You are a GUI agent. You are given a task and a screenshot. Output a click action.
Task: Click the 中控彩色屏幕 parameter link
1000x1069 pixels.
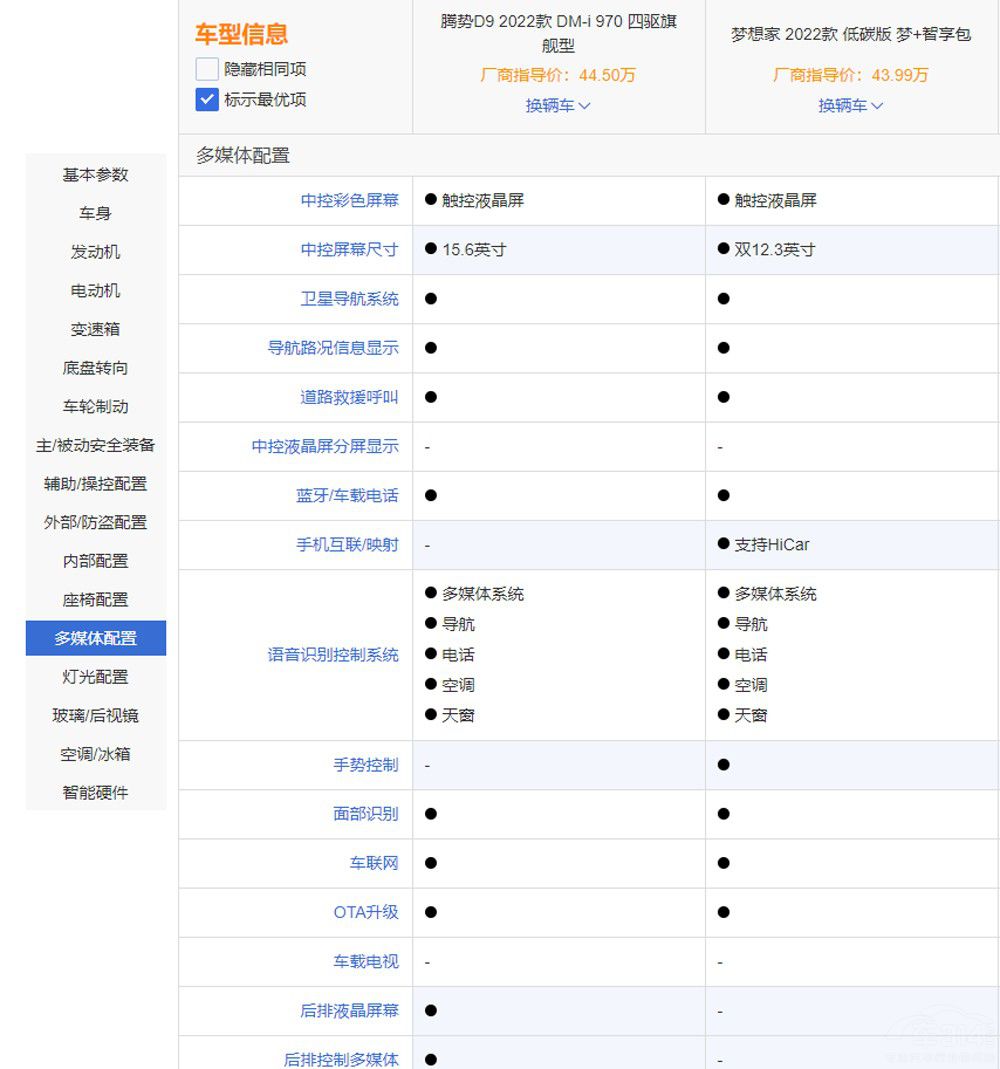click(x=349, y=200)
